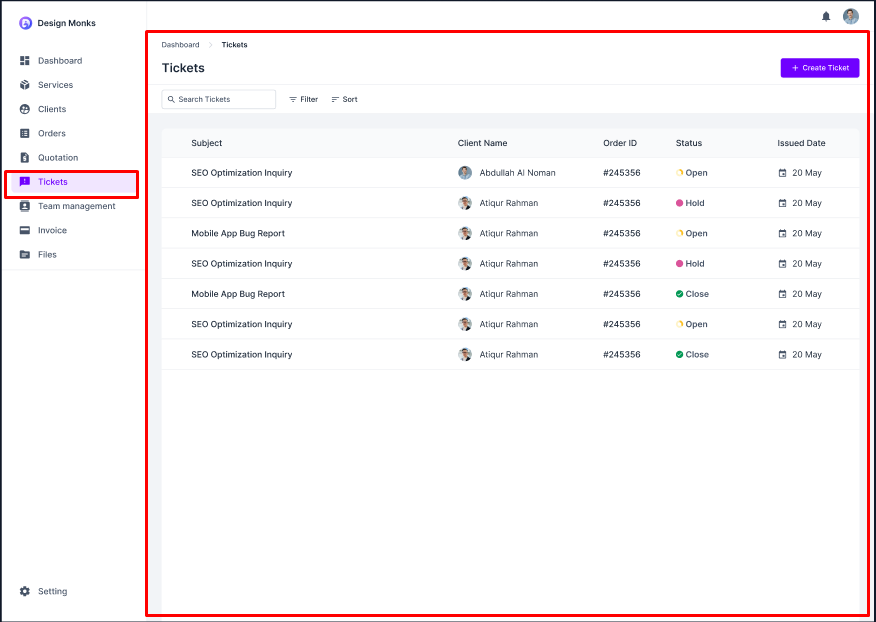Click the first Mobile App Bug Report subject
The image size is (876, 622).
coord(238,233)
